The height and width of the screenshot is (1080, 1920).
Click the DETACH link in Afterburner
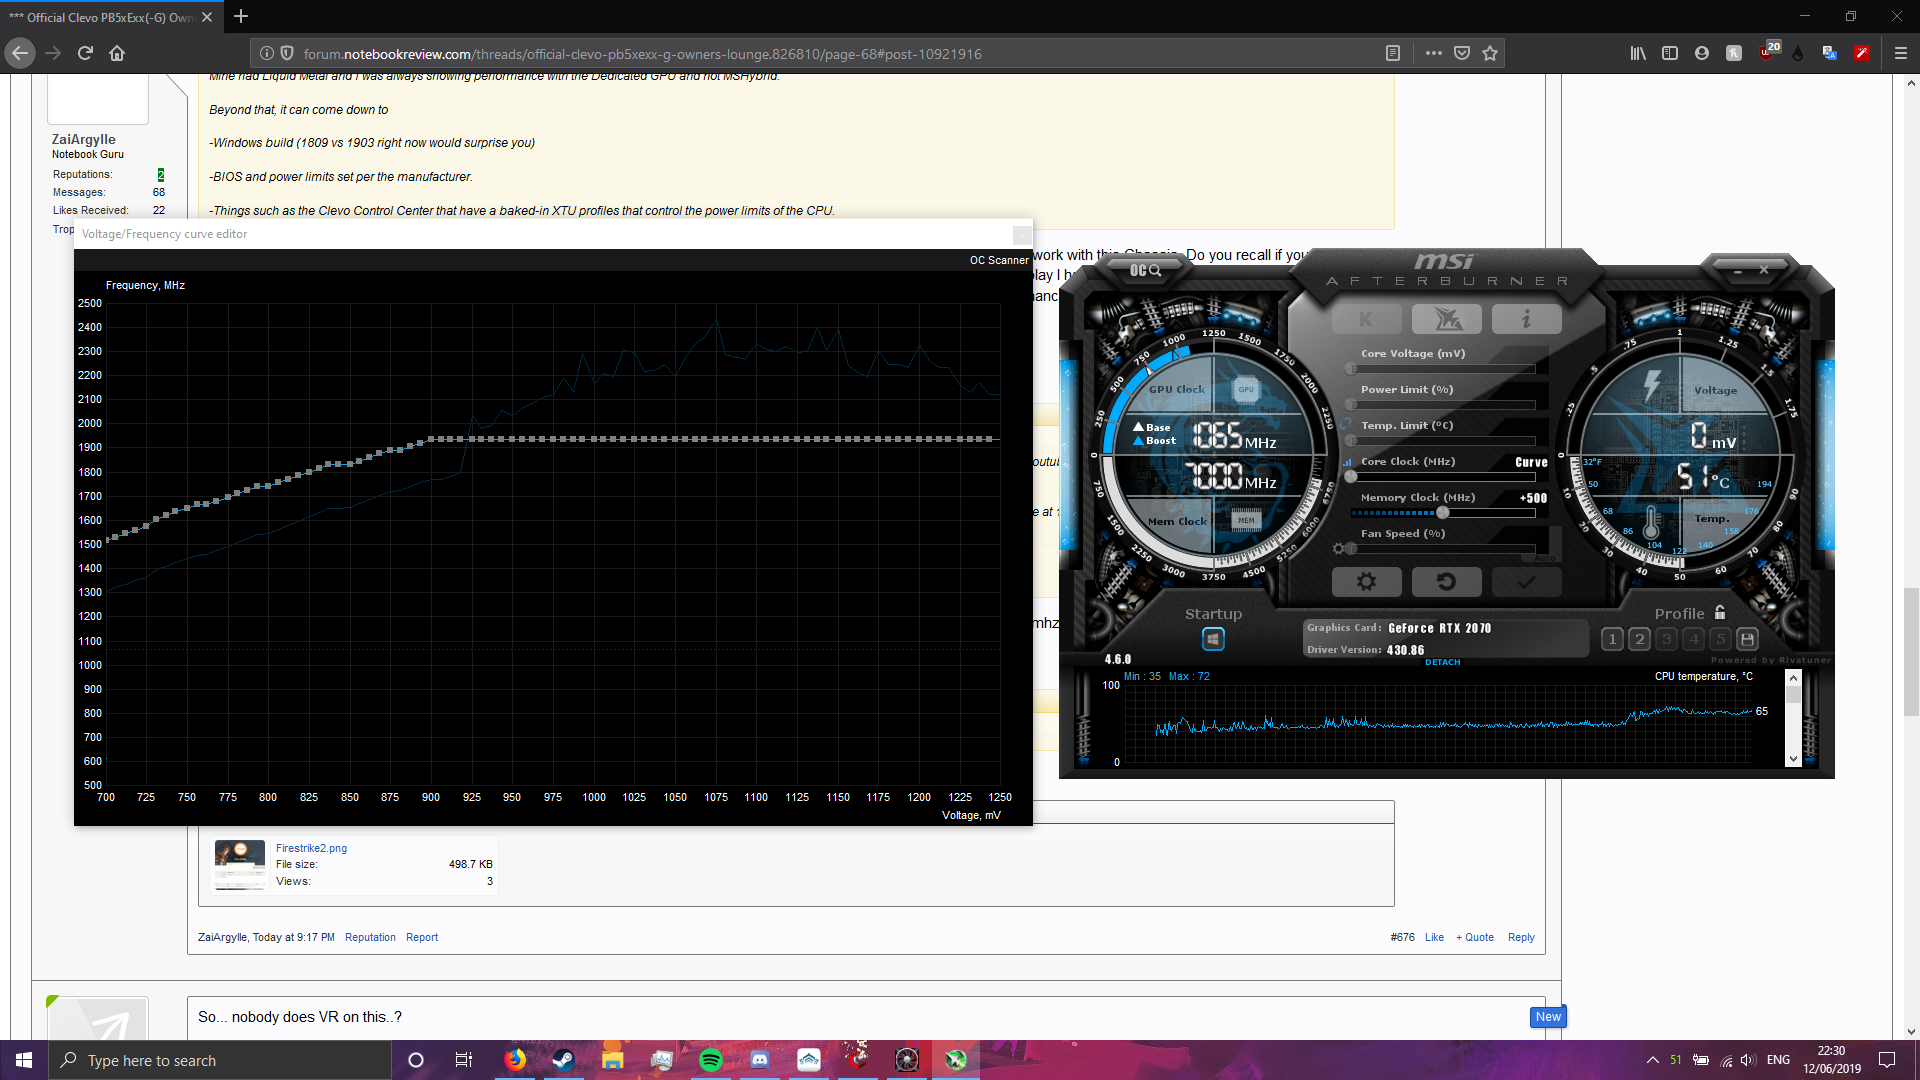(1442, 662)
